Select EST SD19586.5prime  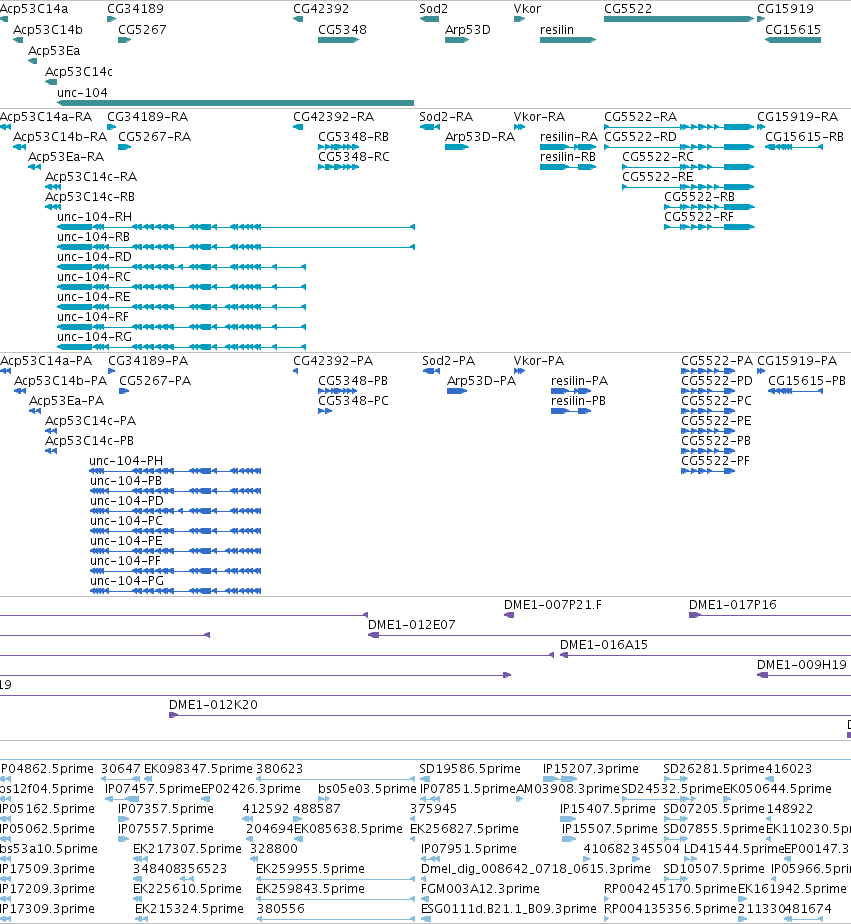(470, 769)
